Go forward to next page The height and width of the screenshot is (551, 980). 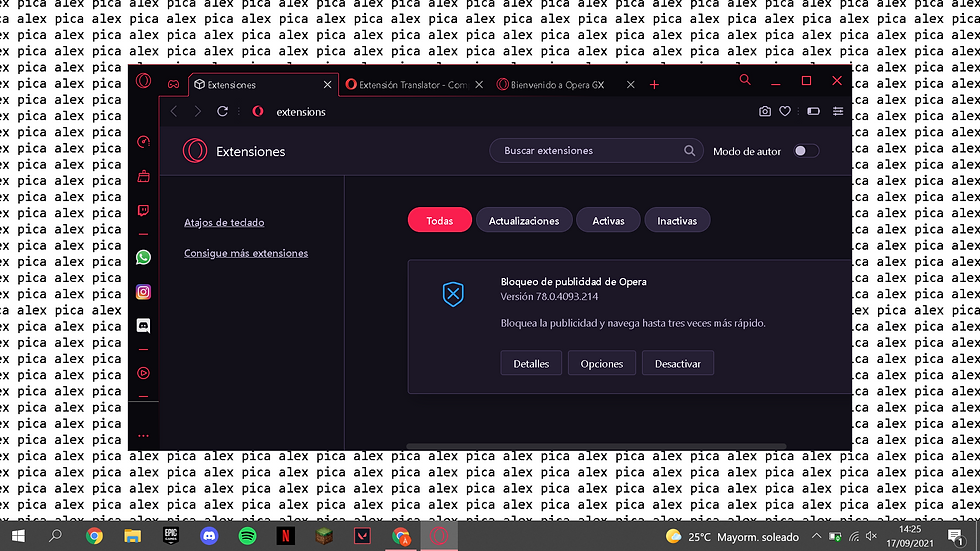198,111
